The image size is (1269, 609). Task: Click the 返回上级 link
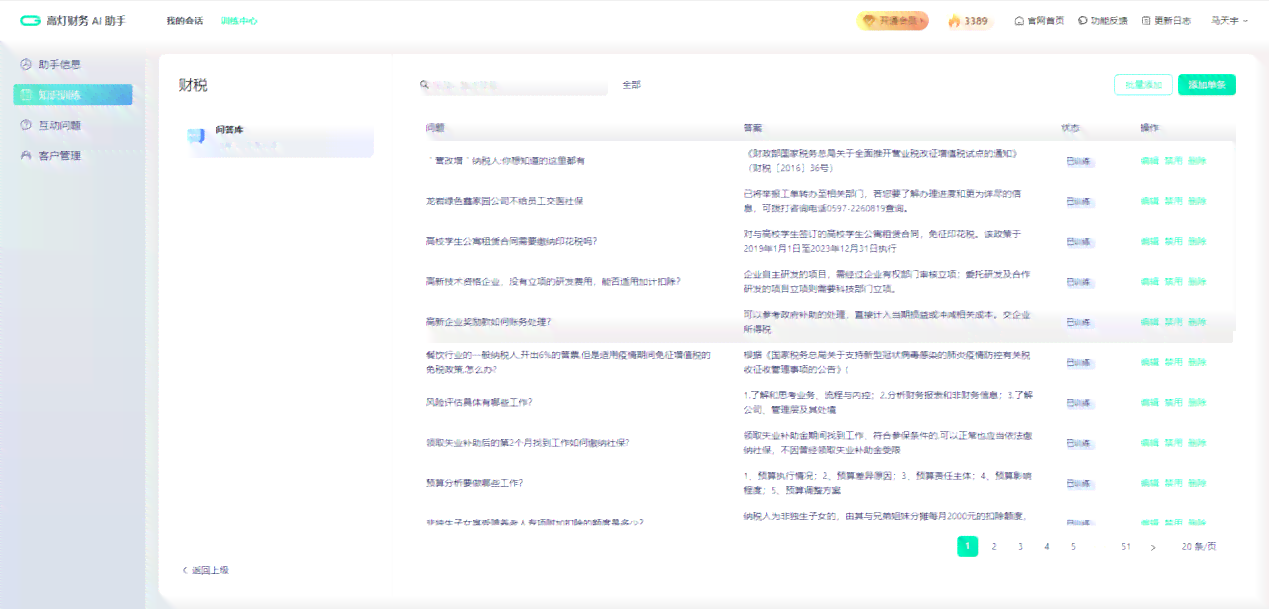(x=210, y=570)
